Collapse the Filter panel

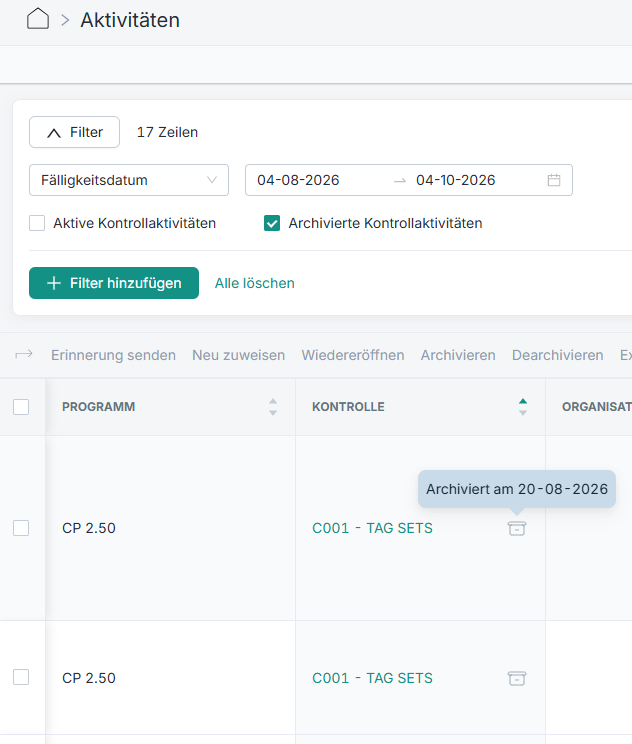74,132
